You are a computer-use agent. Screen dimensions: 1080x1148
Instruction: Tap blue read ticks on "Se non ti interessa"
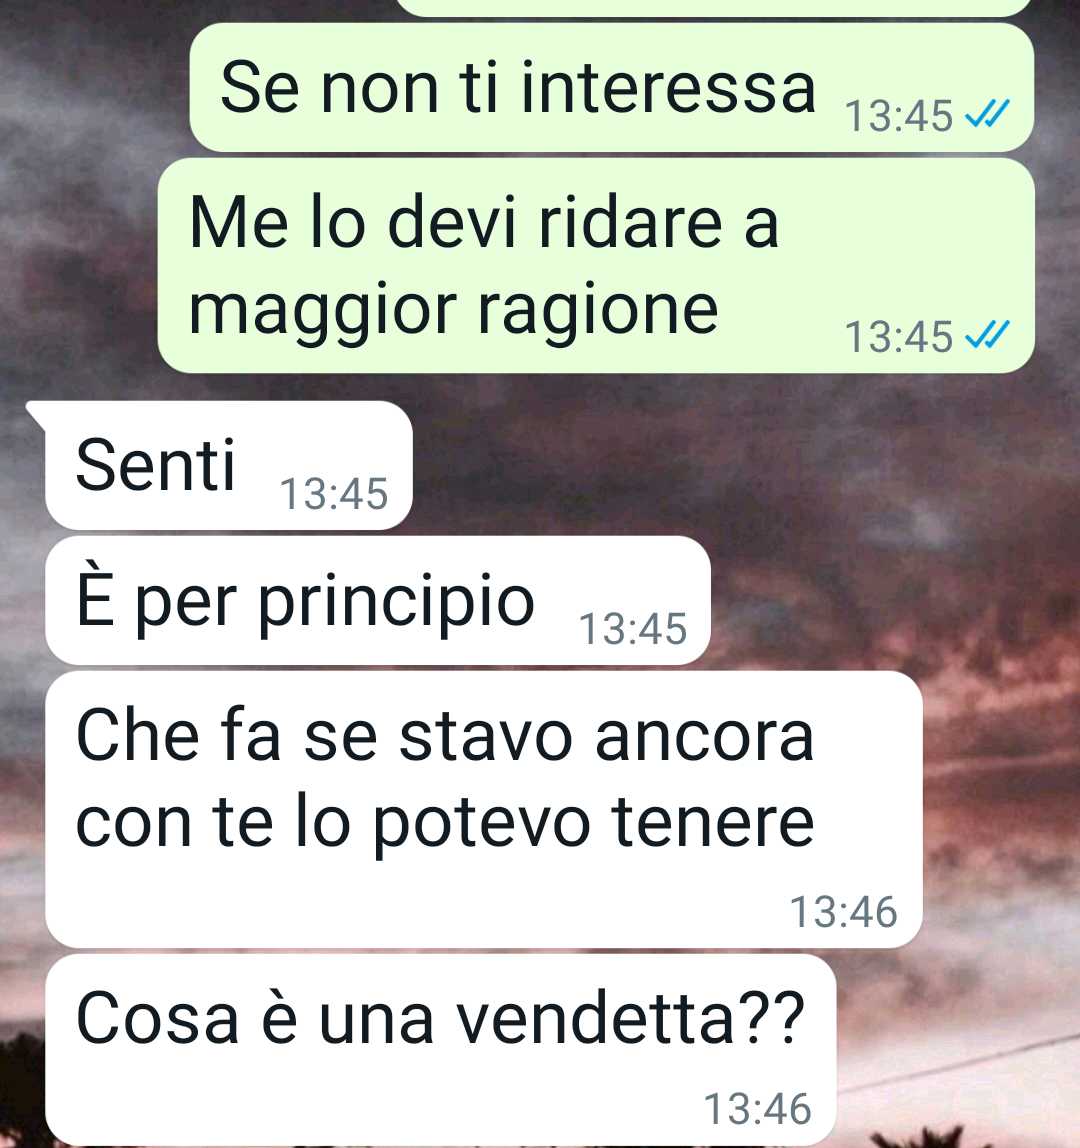(x=987, y=114)
